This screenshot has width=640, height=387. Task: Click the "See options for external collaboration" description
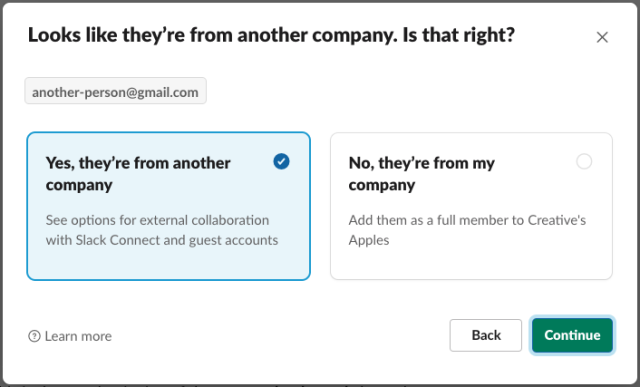pyautogui.click(x=158, y=220)
